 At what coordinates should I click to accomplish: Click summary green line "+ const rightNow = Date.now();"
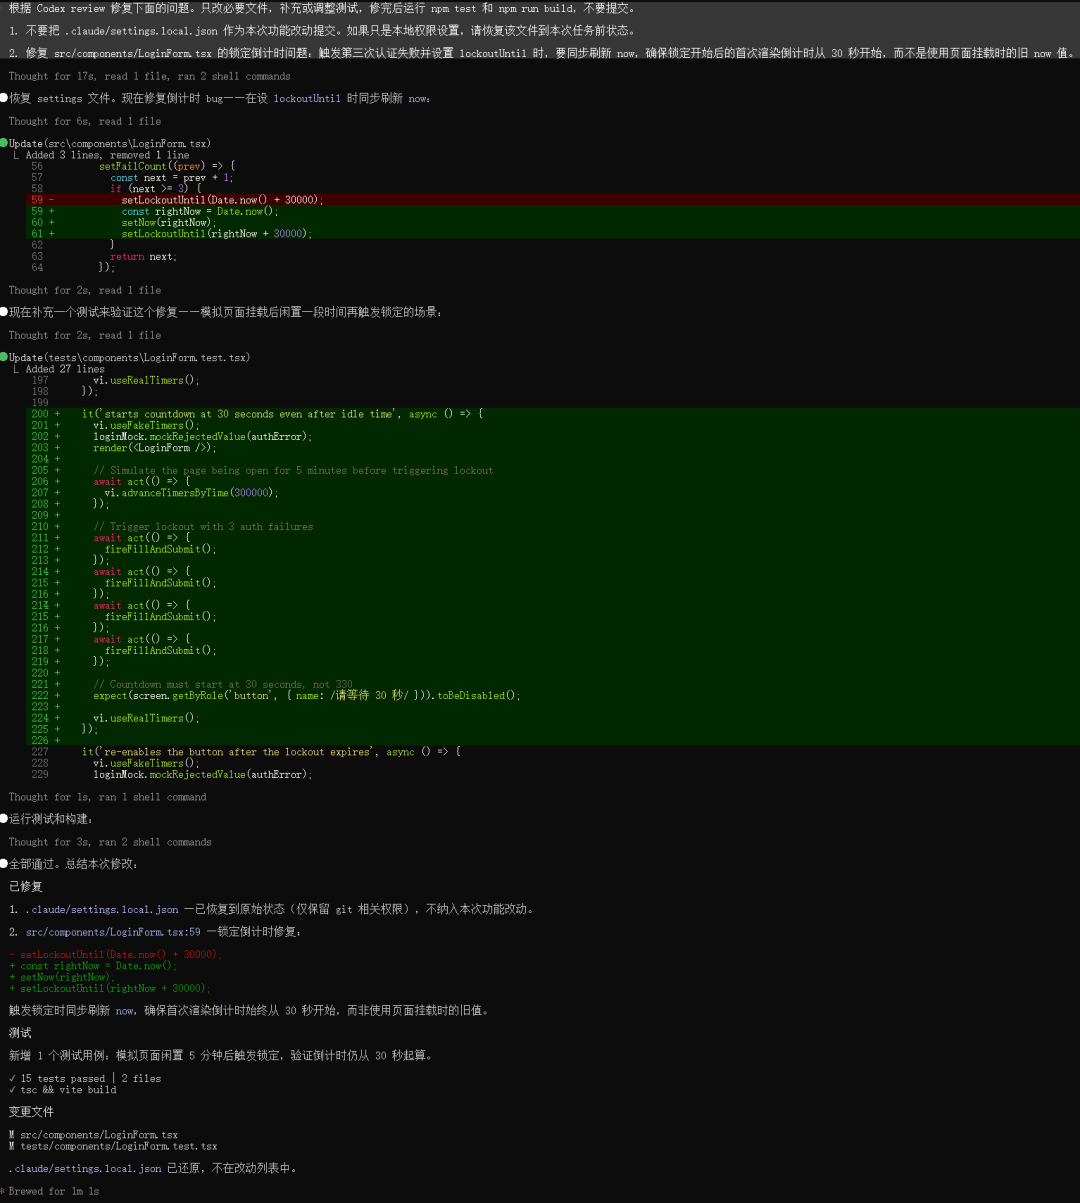(93, 966)
